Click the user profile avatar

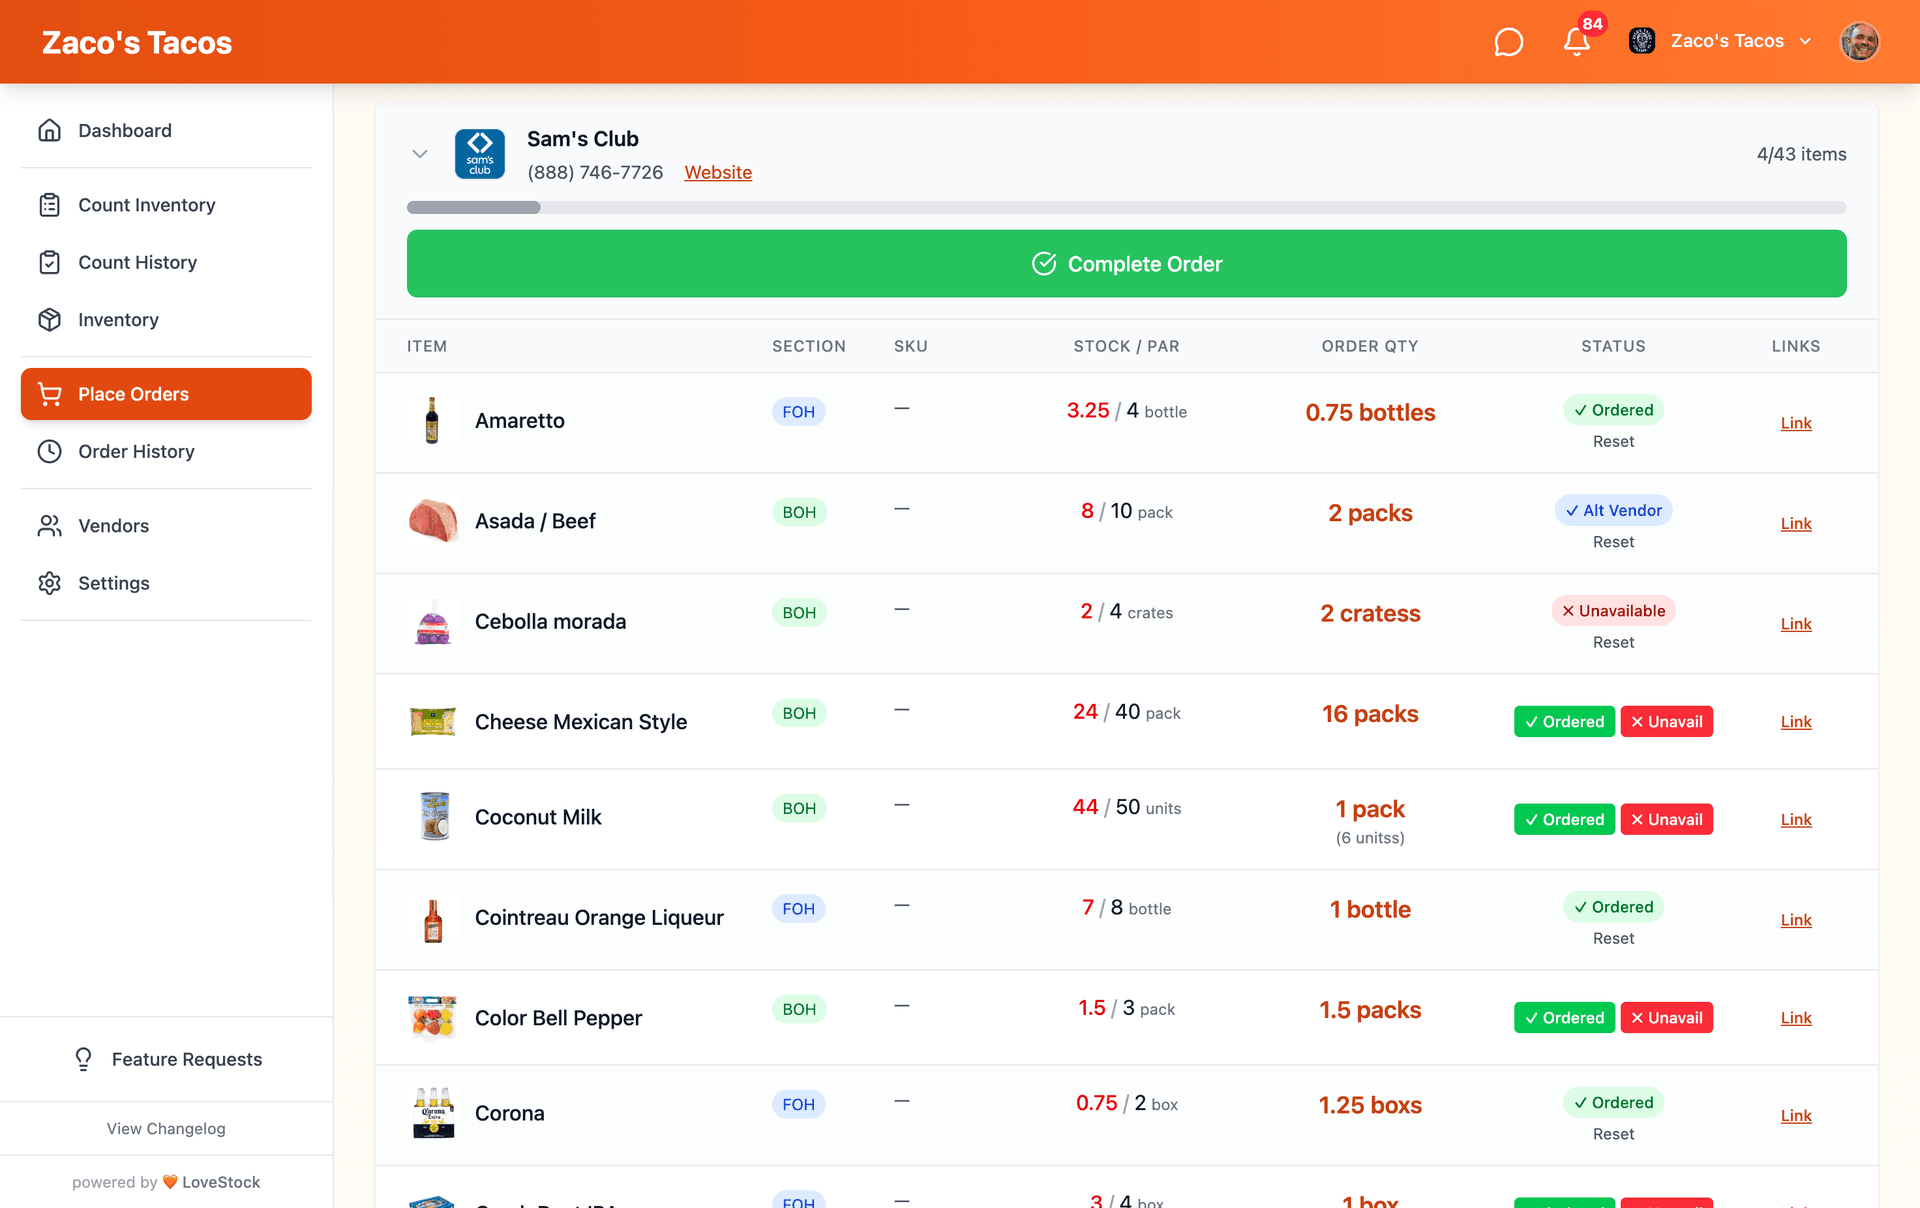coord(1859,42)
